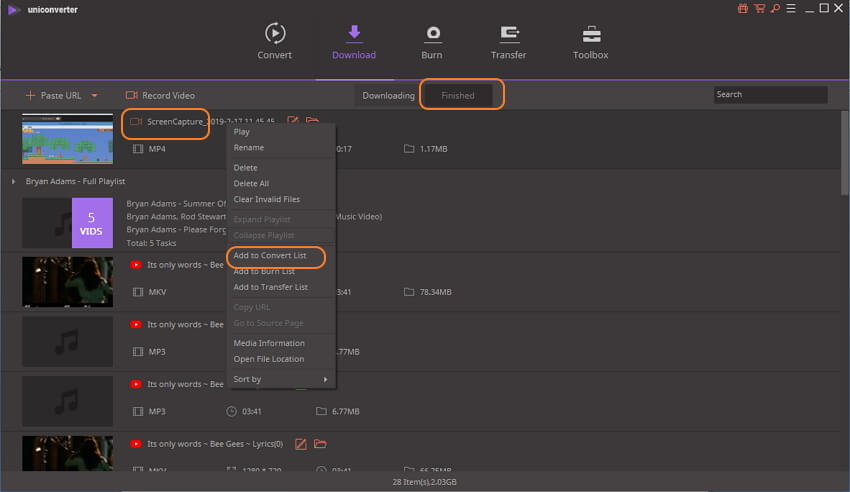This screenshot has width=850, height=492.
Task: Click 'Total: 5 Tasks' text
Action: coord(151,243)
